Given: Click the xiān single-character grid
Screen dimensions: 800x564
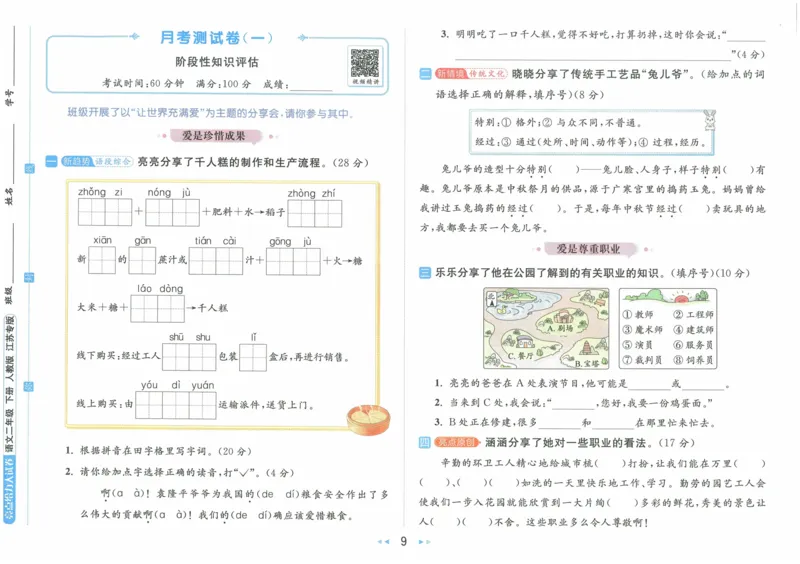Looking at the screenshot, I should pos(102,260).
